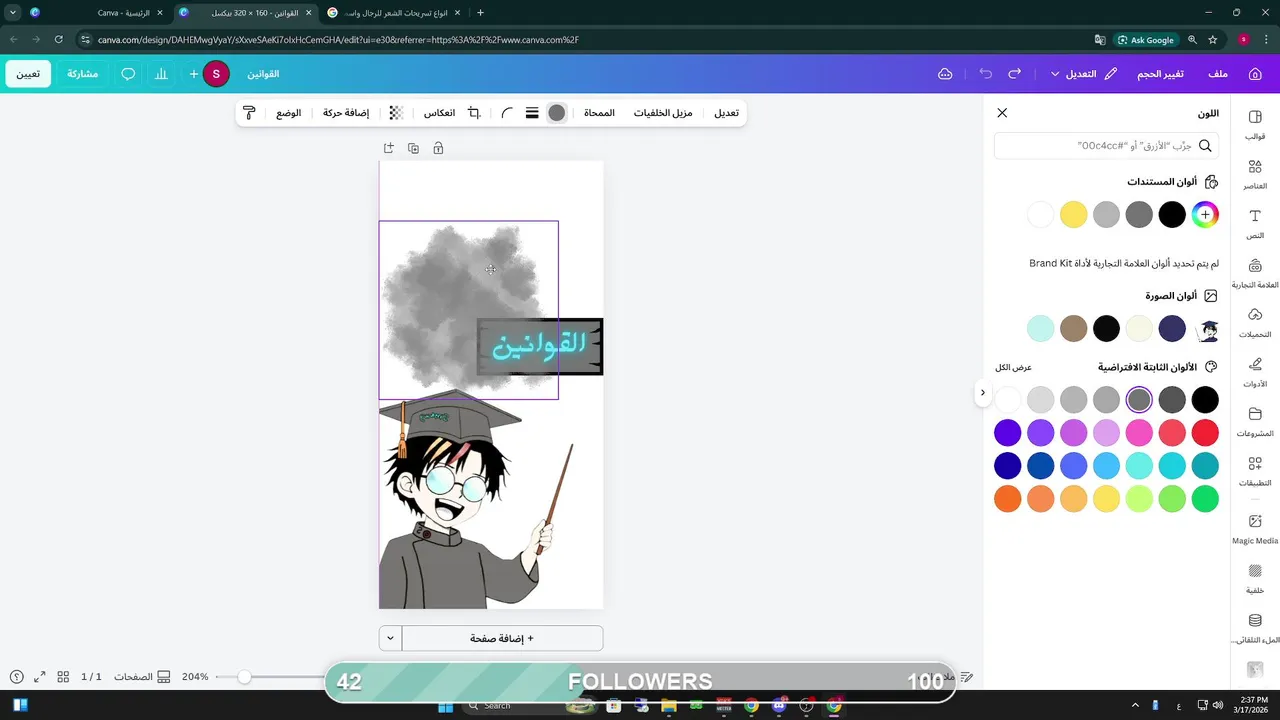Pick red swatch in default colors
This screenshot has height=720, width=1280.
click(1205, 432)
